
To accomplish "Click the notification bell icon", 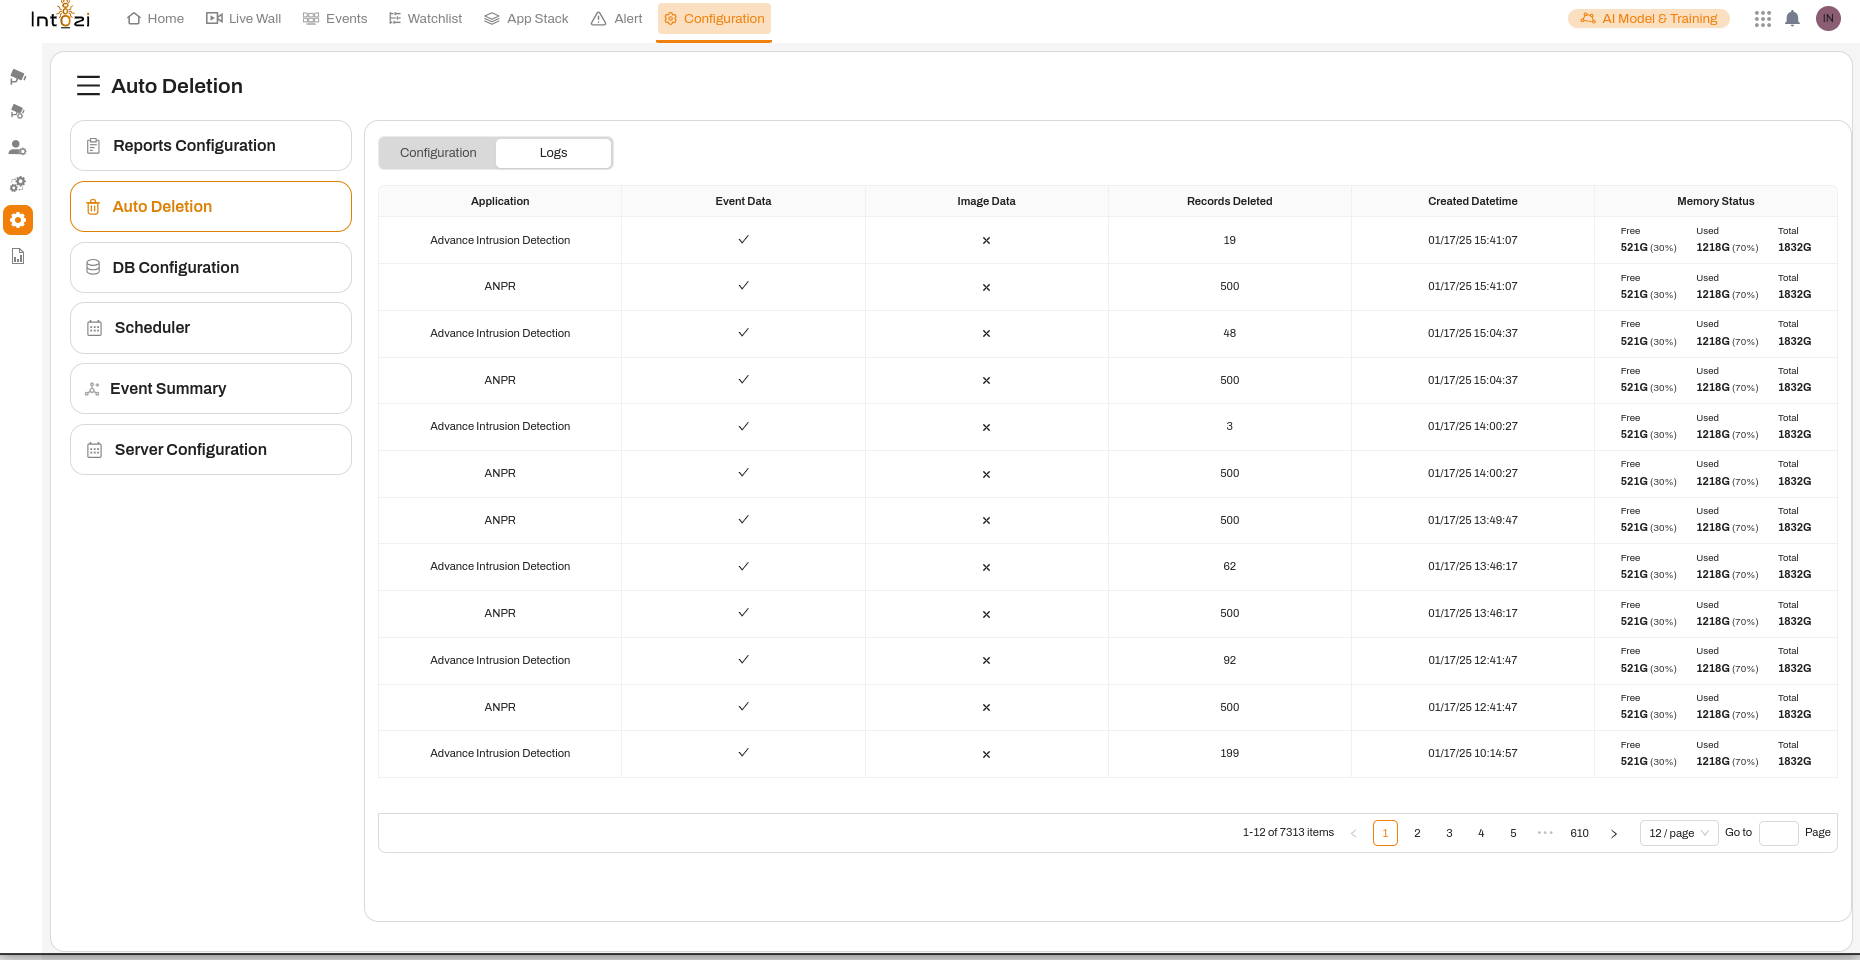I will point(1792,19).
